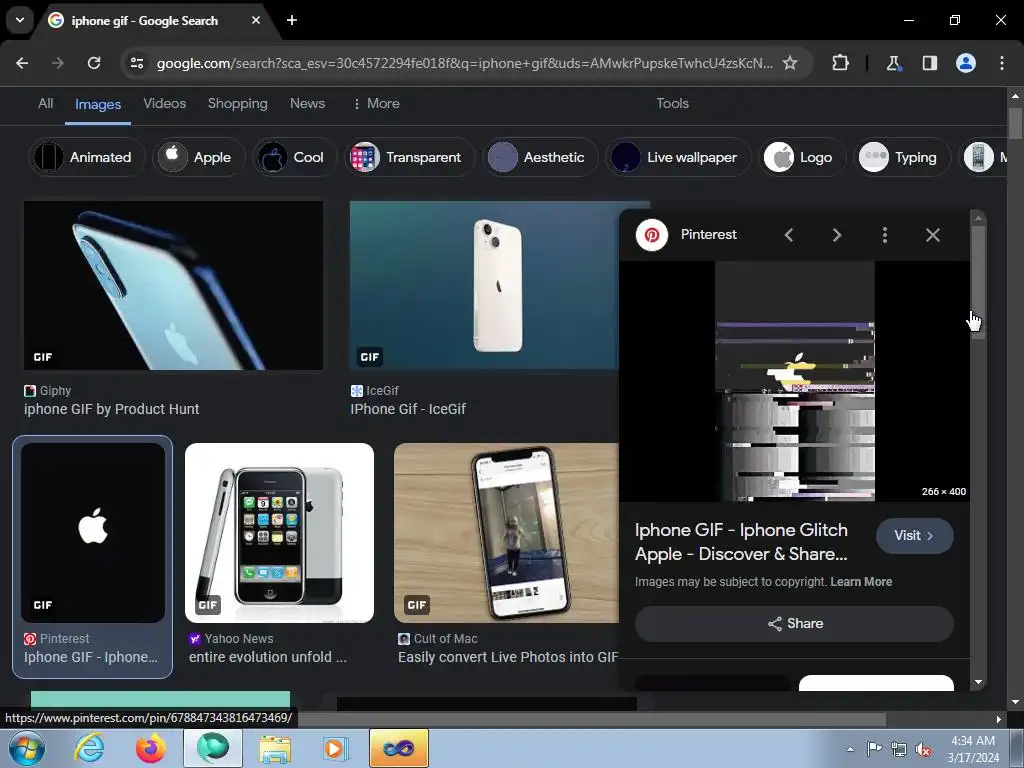1024x768 pixels.
Task: Open the Windows Start menu
Action: (x=27, y=748)
